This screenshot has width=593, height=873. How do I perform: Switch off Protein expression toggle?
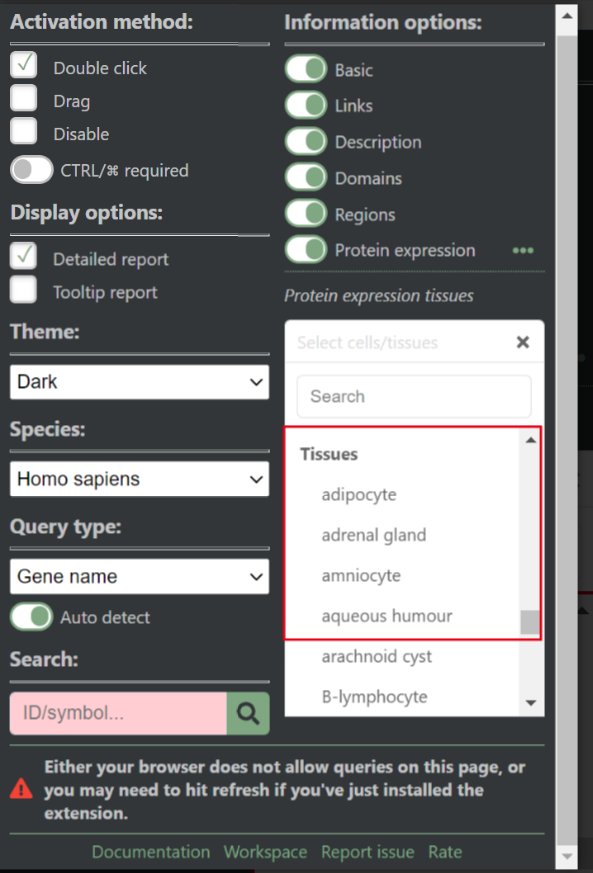coord(306,250)
